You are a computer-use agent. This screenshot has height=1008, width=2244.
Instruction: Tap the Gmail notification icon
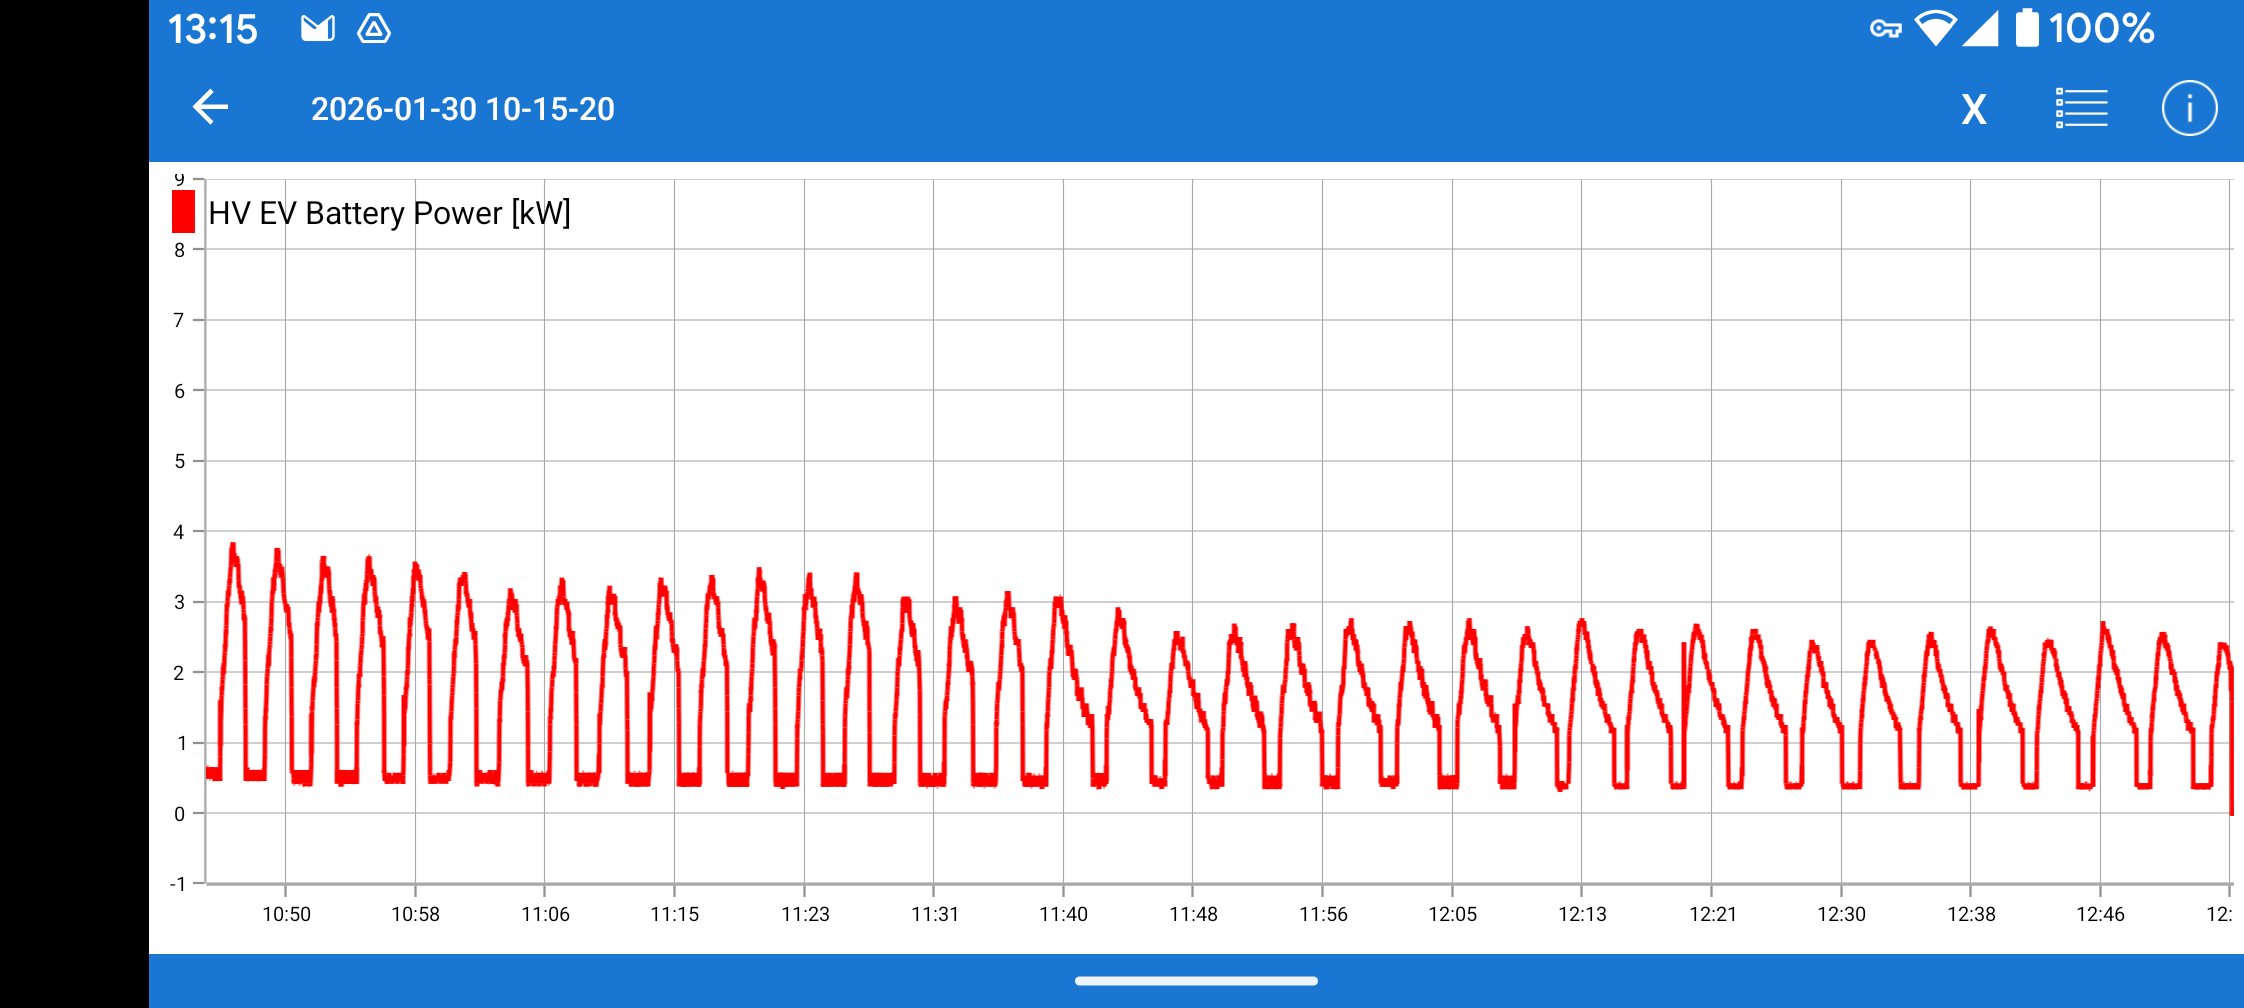(x=318, y=29)
